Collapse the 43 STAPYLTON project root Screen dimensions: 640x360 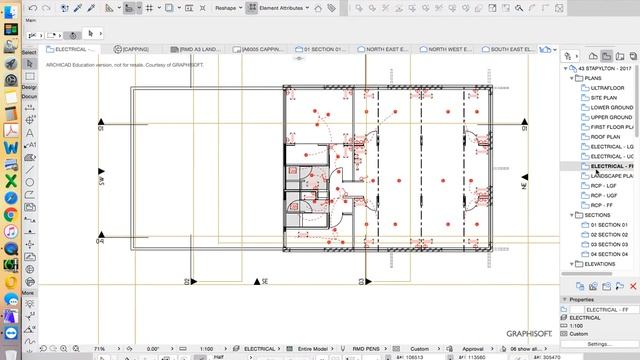pyautogui.click(x=565, y=69)
